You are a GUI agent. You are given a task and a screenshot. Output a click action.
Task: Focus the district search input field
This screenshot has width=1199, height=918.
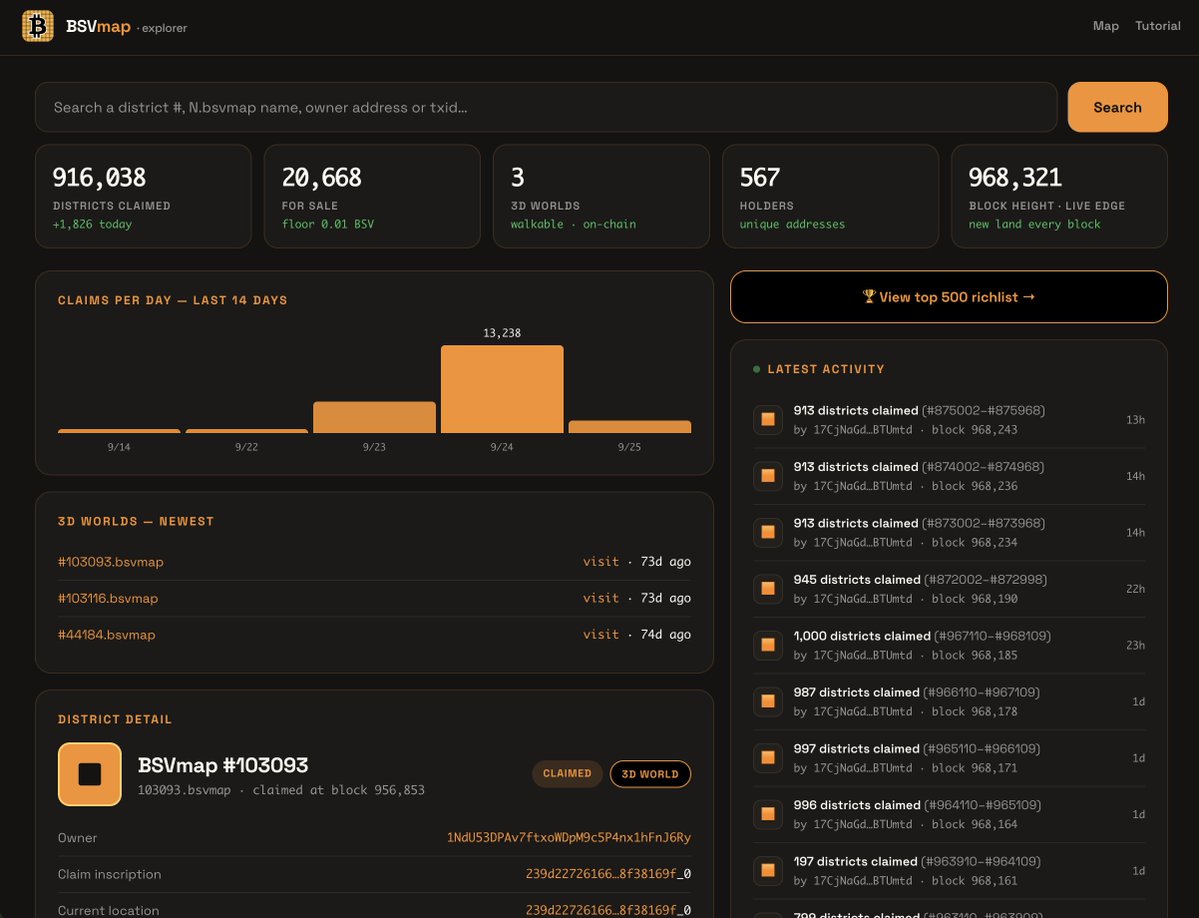(546, 107)
